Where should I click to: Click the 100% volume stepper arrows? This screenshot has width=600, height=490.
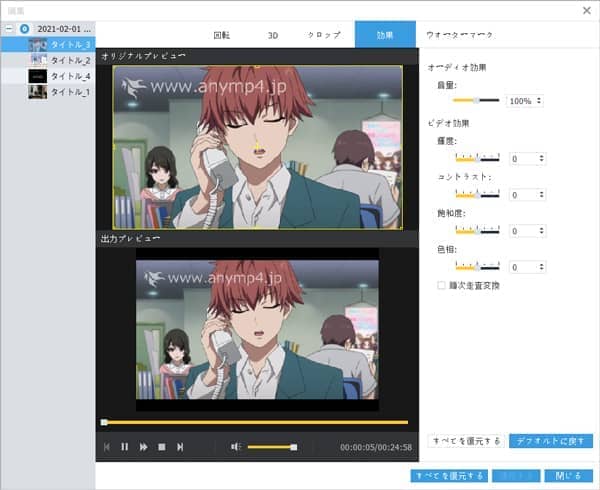pos(539,101)
